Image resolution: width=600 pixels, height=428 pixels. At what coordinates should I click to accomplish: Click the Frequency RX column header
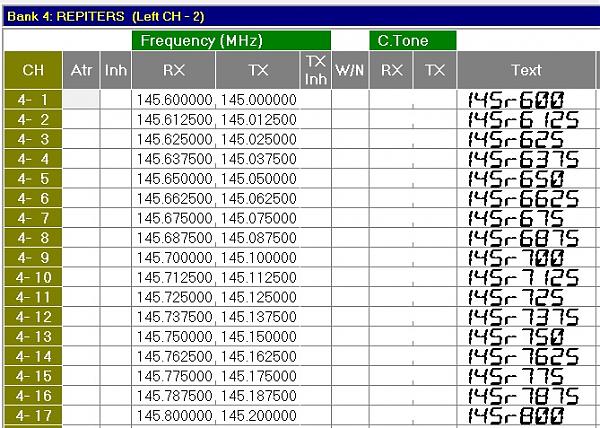tap(174, 70)
